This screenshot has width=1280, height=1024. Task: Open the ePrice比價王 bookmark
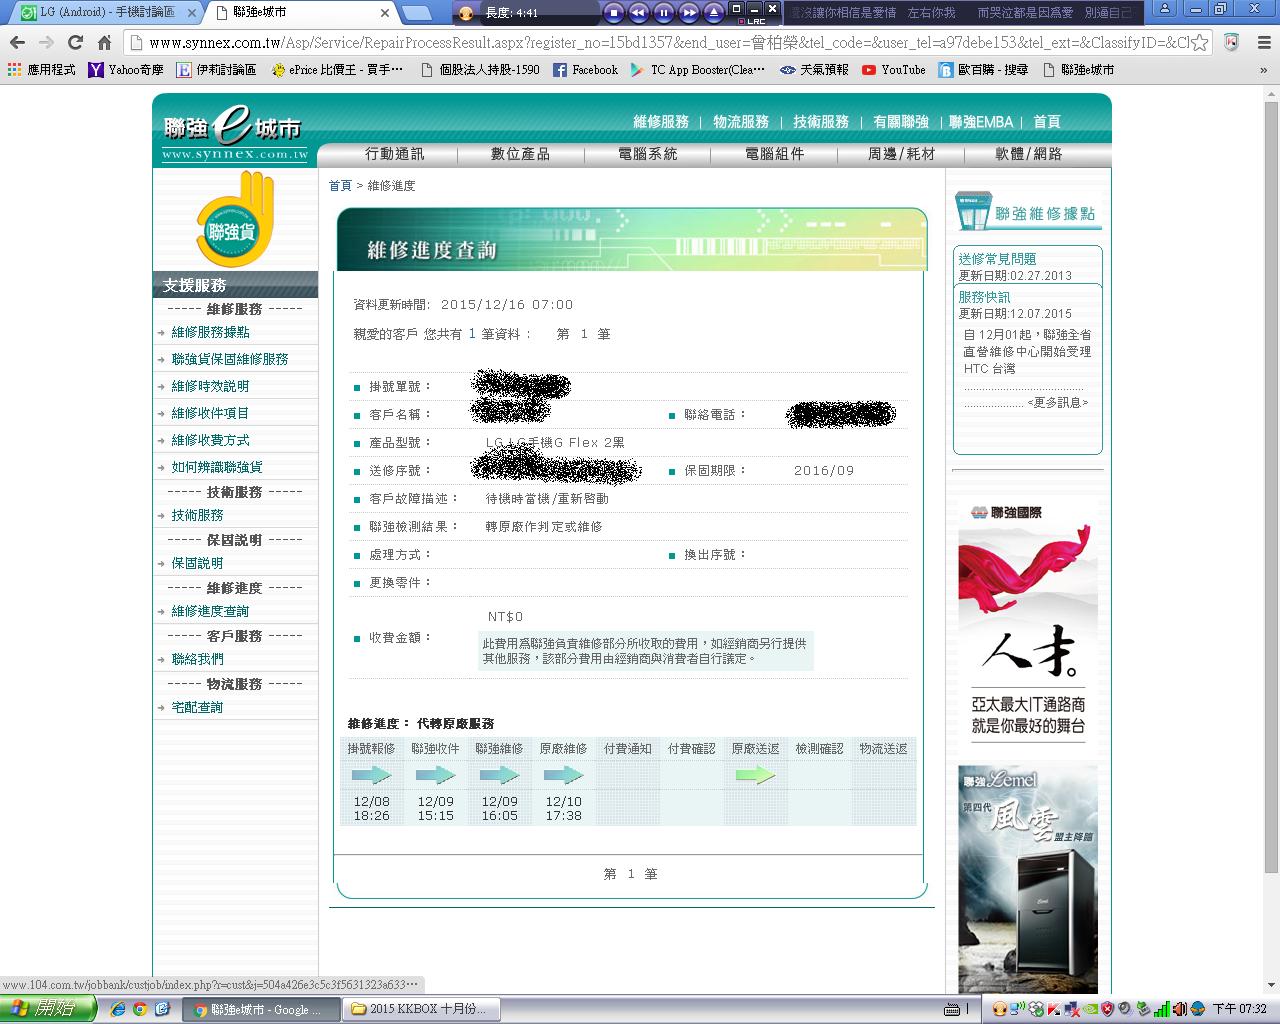338,70
